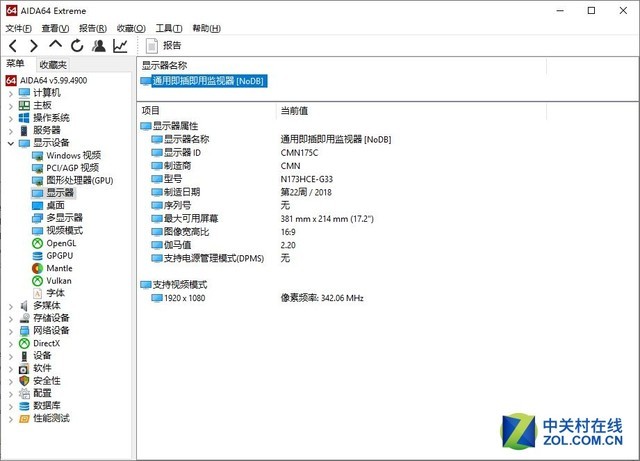Select the 伽马值 2.20 row

click(x=224, y=245)
